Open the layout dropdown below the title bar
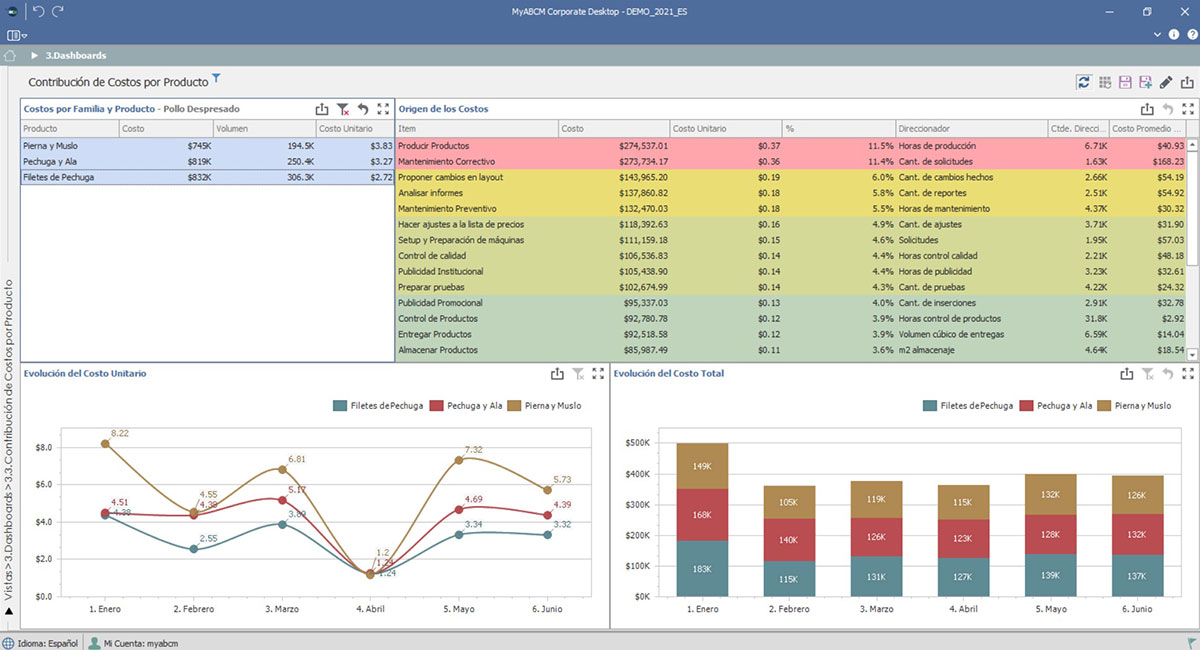Image resolution: width=1200 pixels, height=650 pixels. (x=17, y=35)
